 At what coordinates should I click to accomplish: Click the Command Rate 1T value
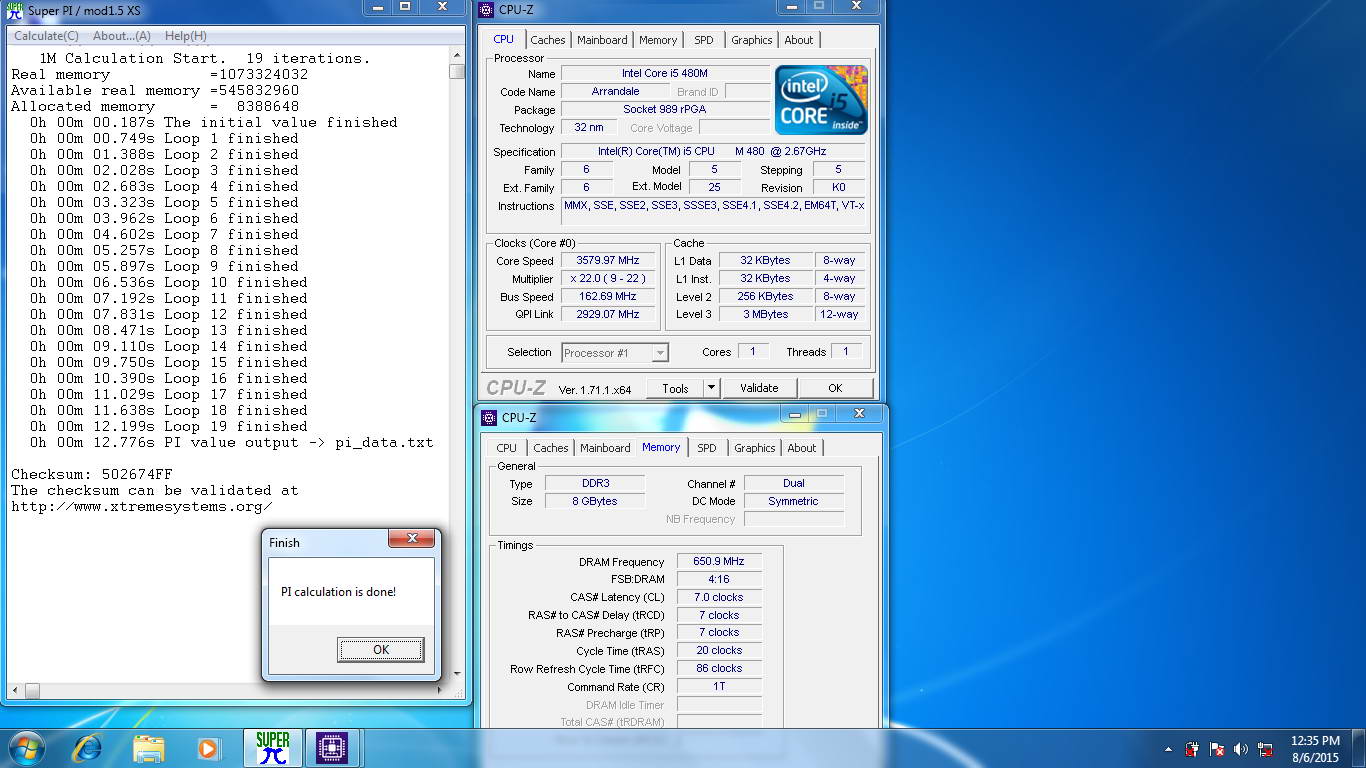click(x=719, y=687)
